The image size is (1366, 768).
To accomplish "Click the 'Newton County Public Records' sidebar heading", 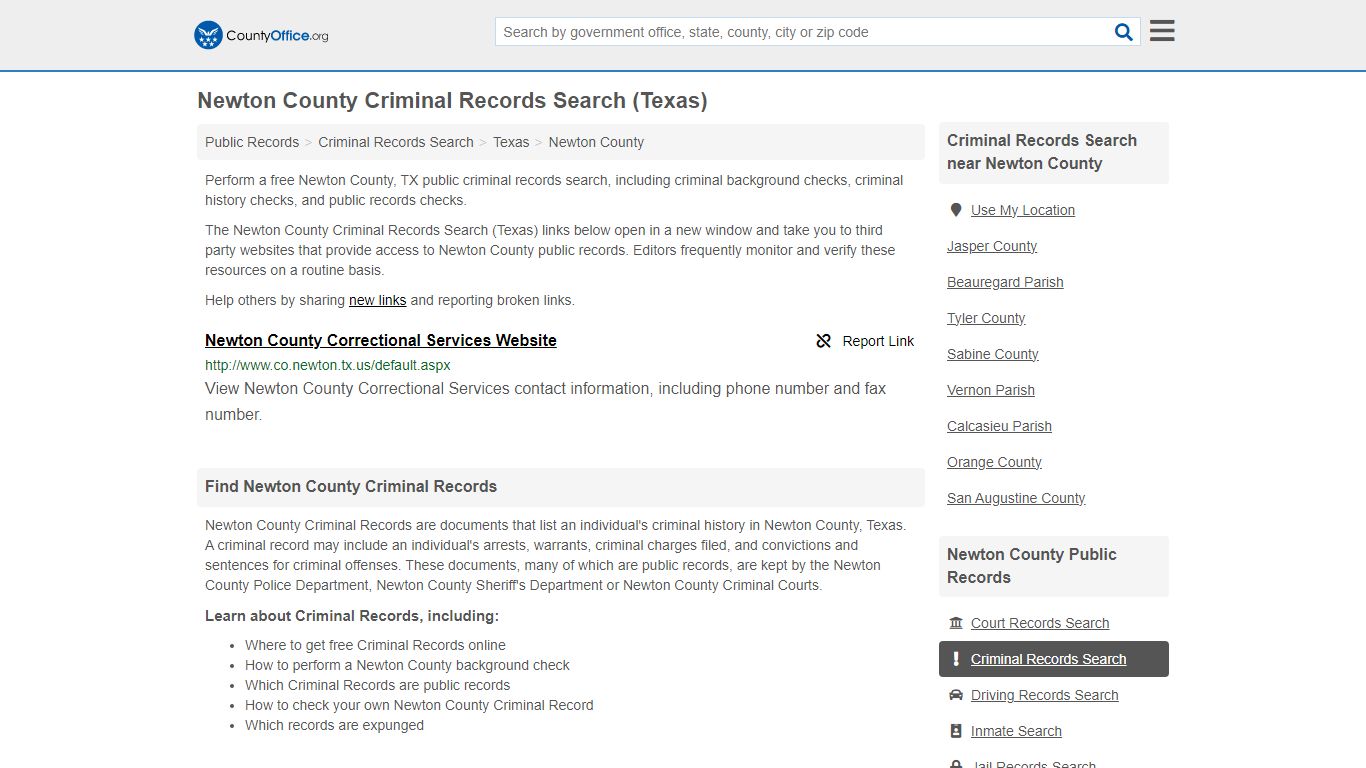I will coord(1032,566).
